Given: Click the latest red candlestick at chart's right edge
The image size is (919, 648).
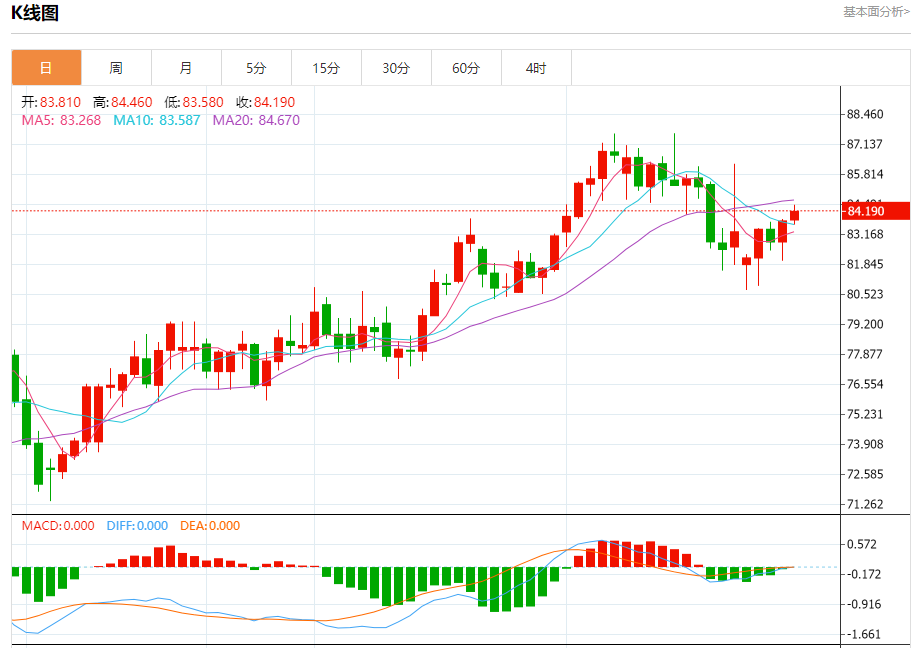Looking at the screenshot, I should 795,215.
